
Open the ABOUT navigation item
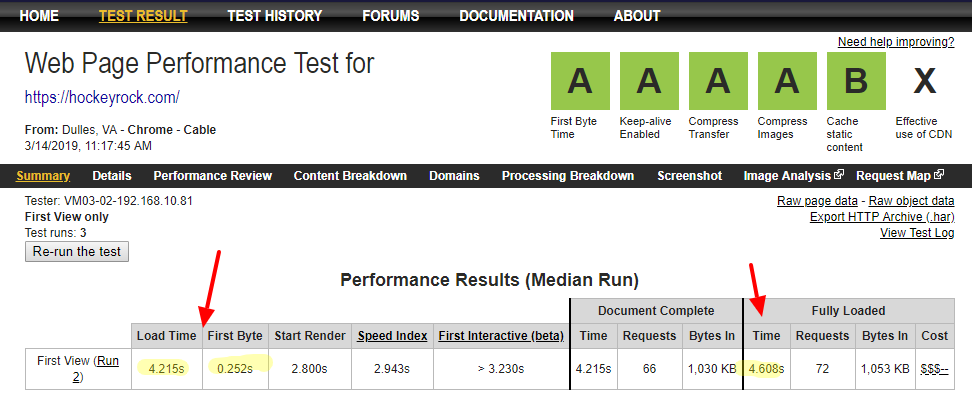(x=637, y=16)
